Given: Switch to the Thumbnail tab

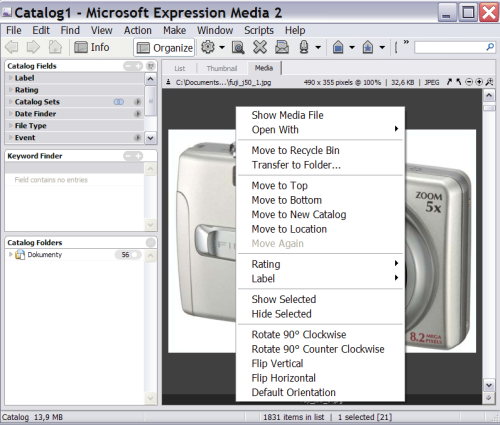Looking at the screenshot, I should tap(222, 68).
